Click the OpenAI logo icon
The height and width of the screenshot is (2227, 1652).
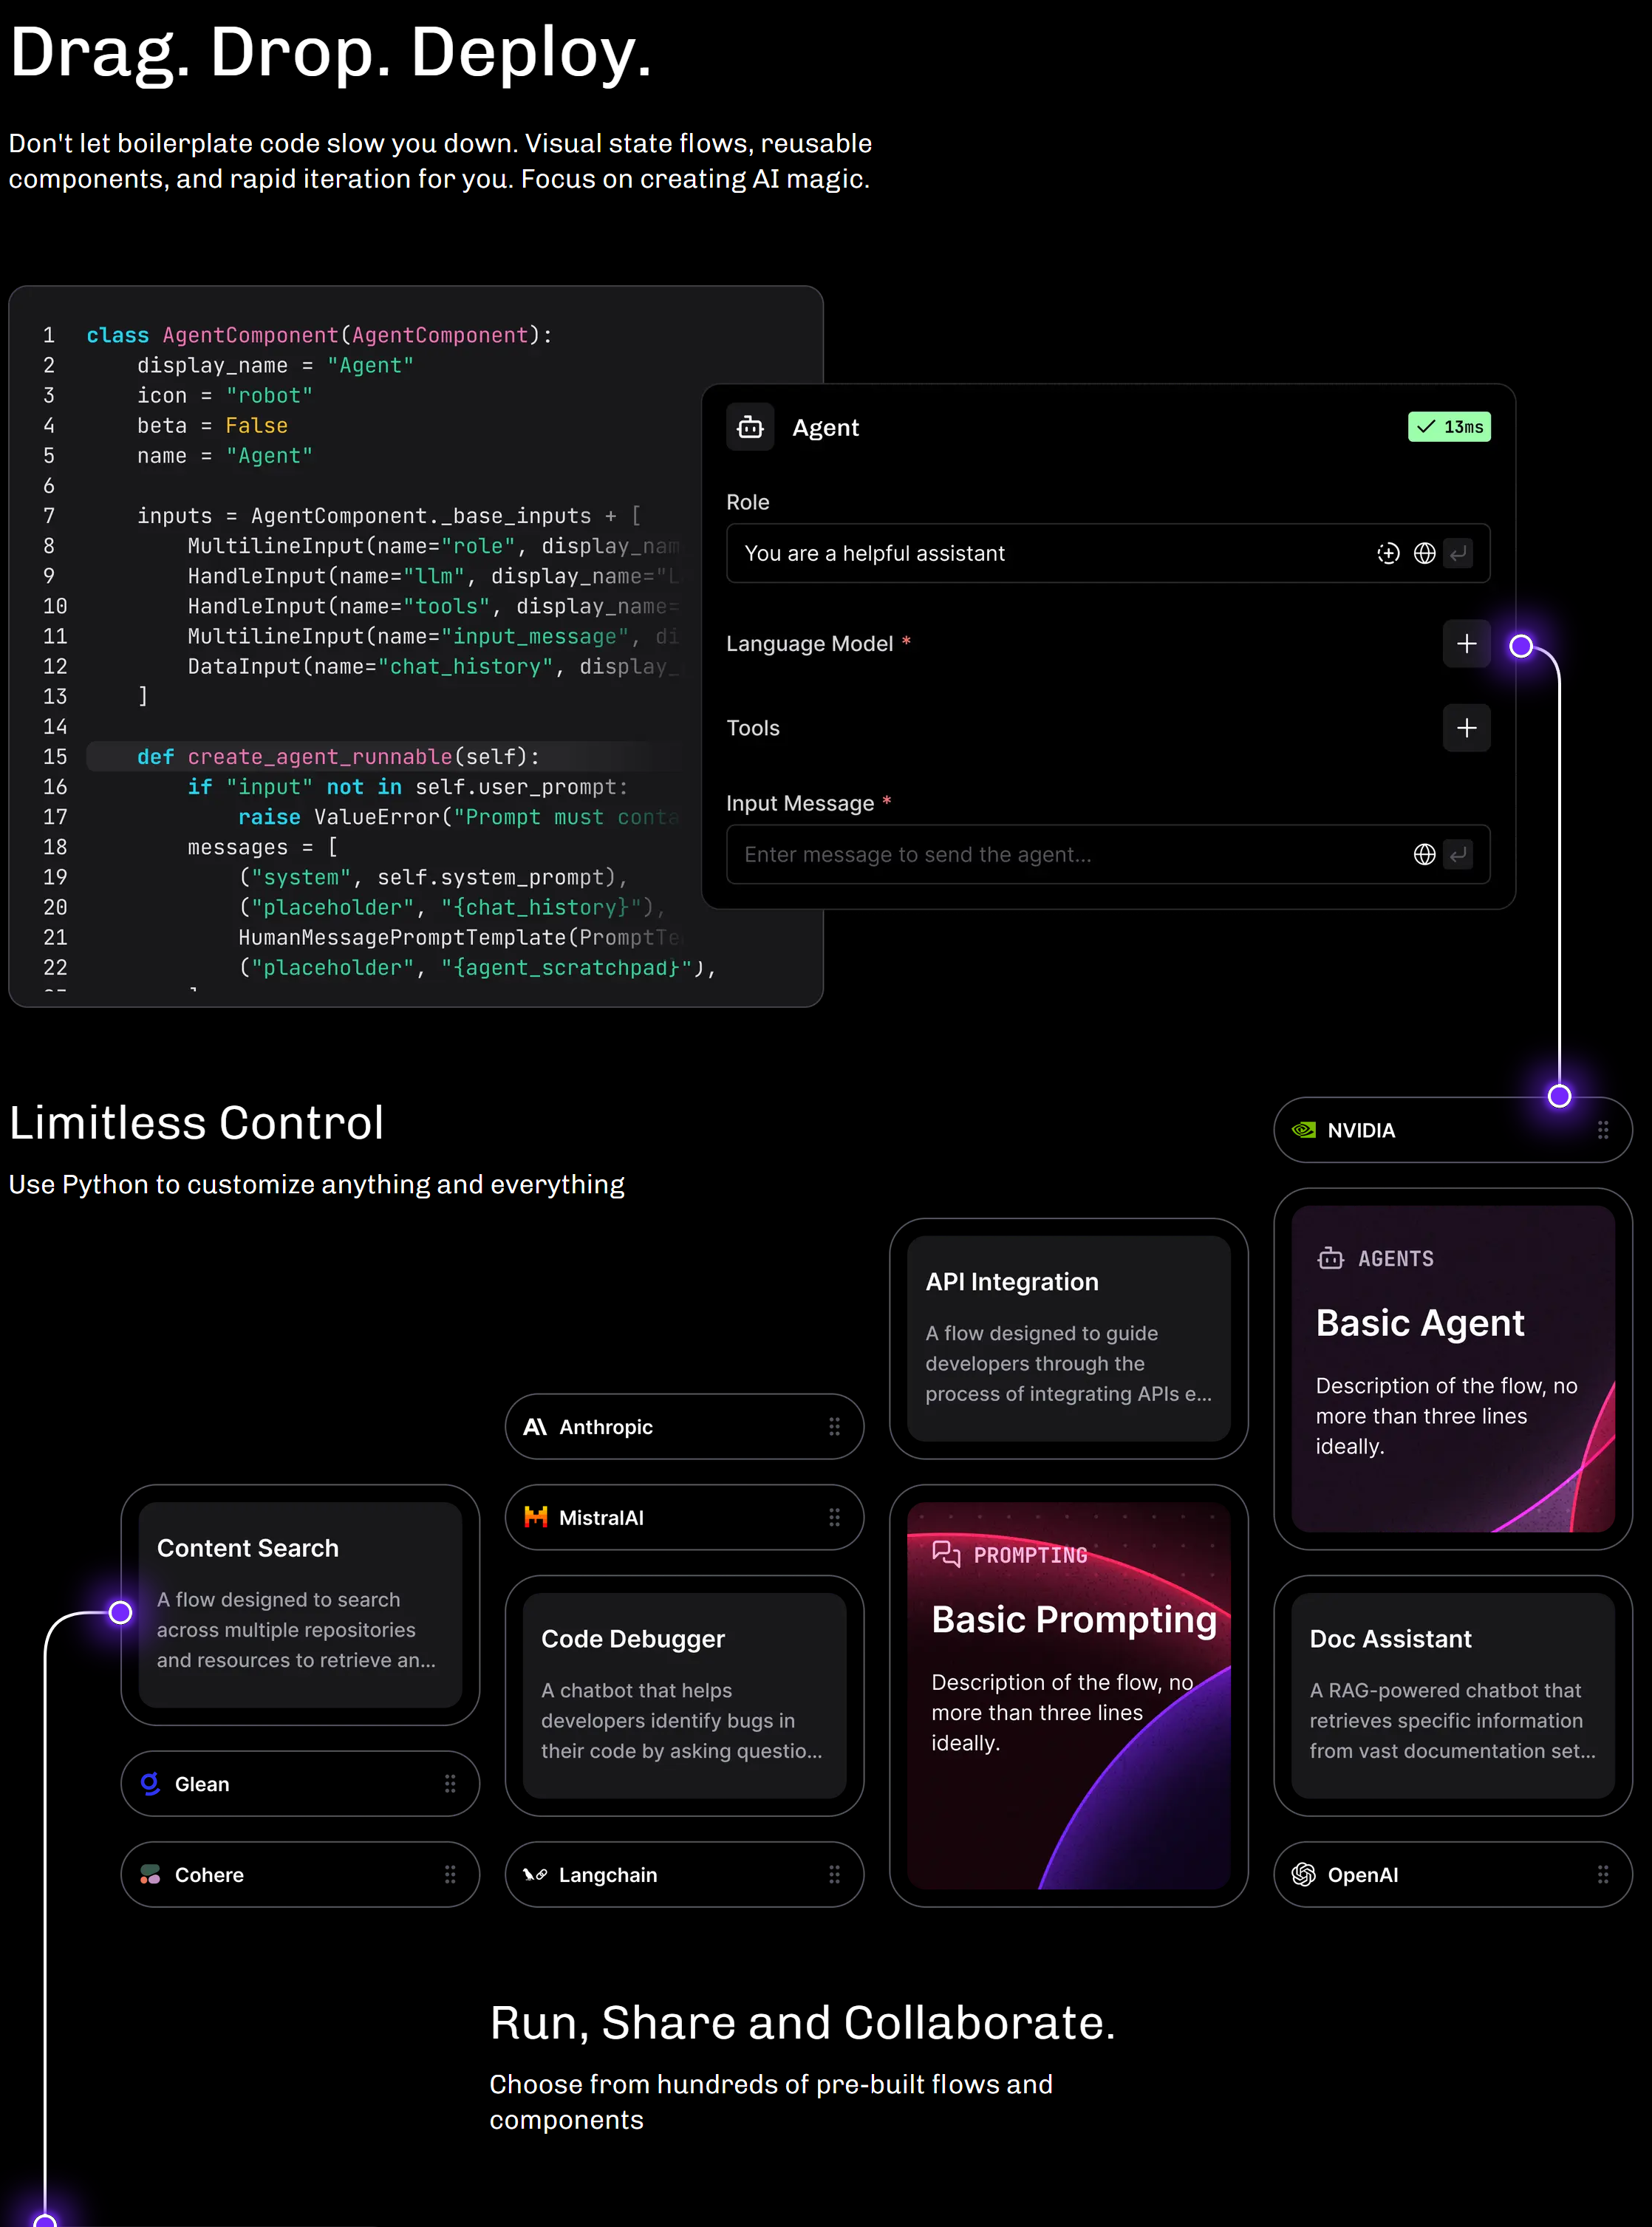(1303, 1875)
